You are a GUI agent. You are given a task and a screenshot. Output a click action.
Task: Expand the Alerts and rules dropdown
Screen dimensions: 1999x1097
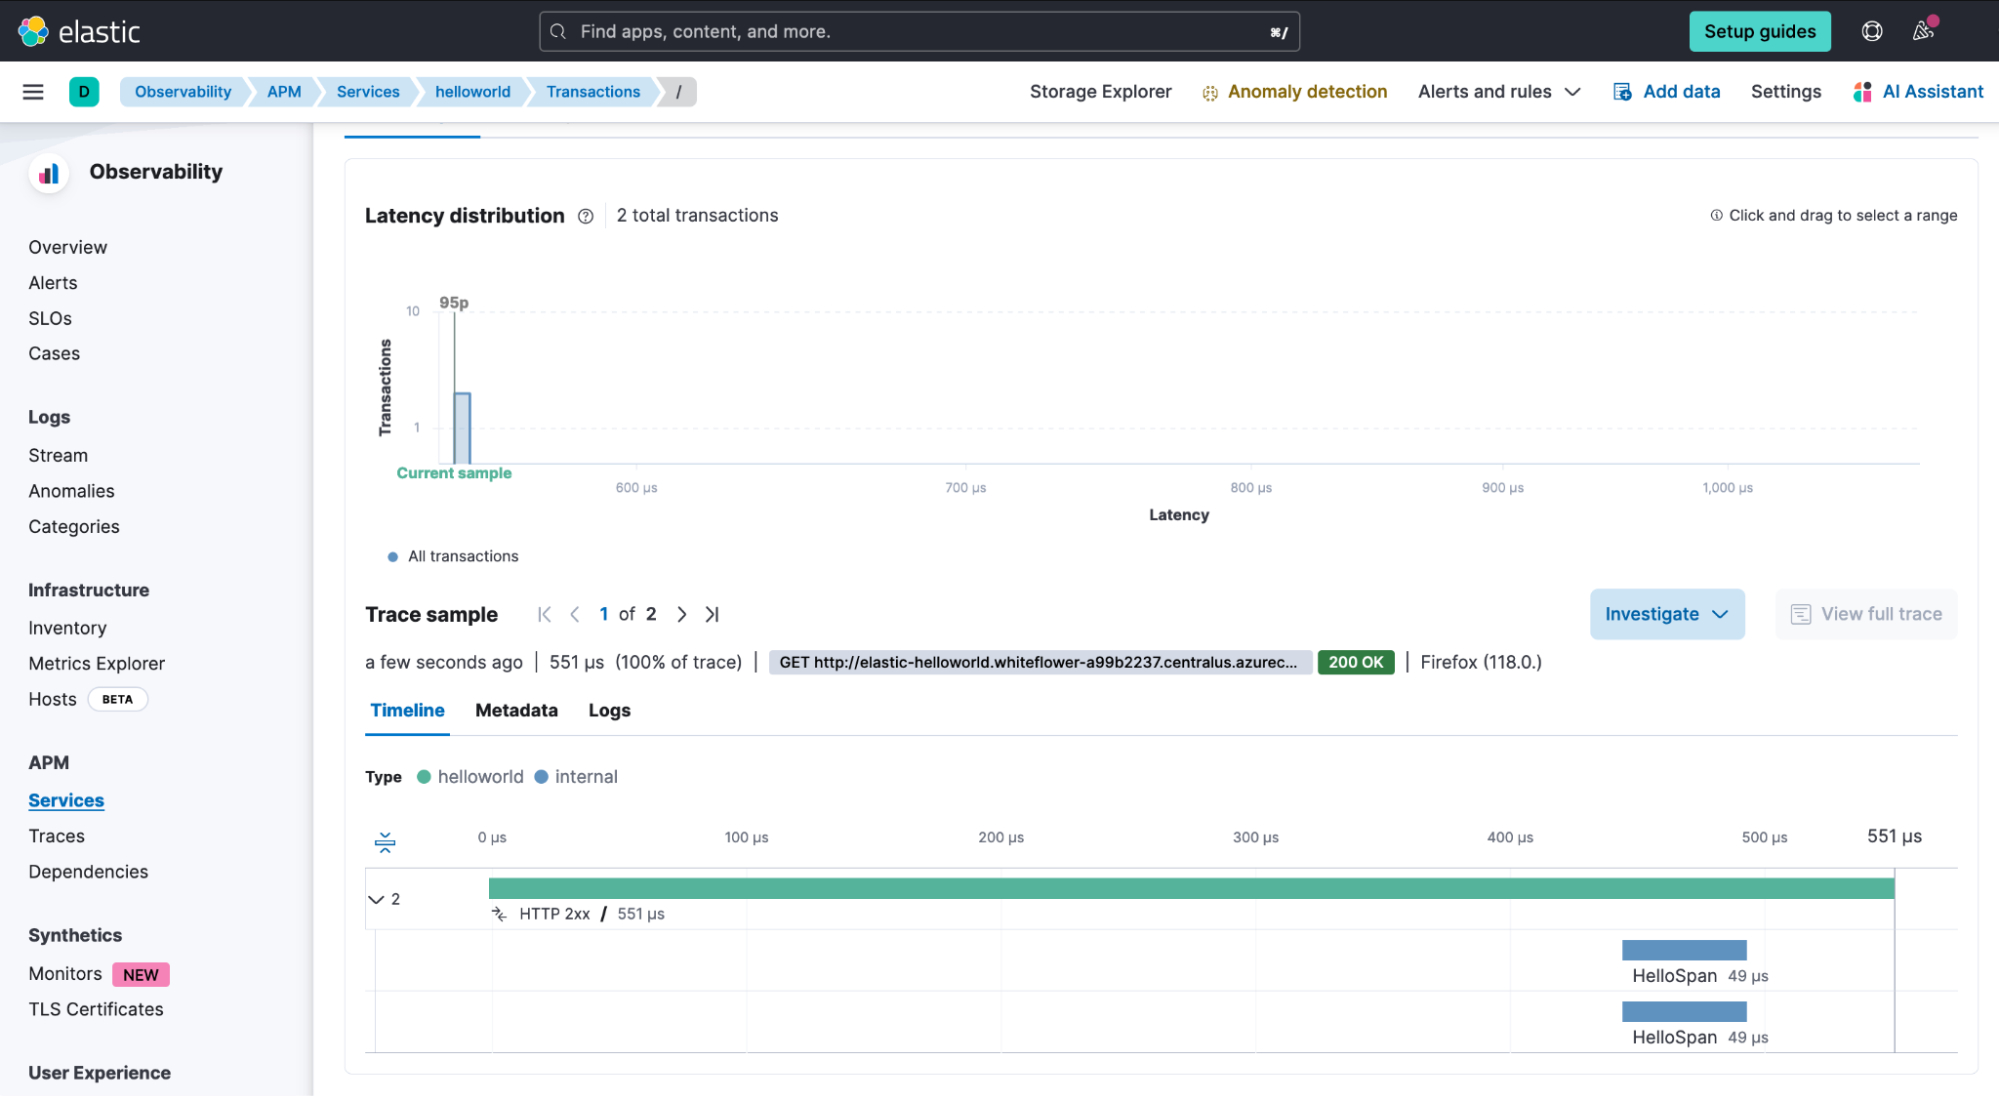[1498, 92]
